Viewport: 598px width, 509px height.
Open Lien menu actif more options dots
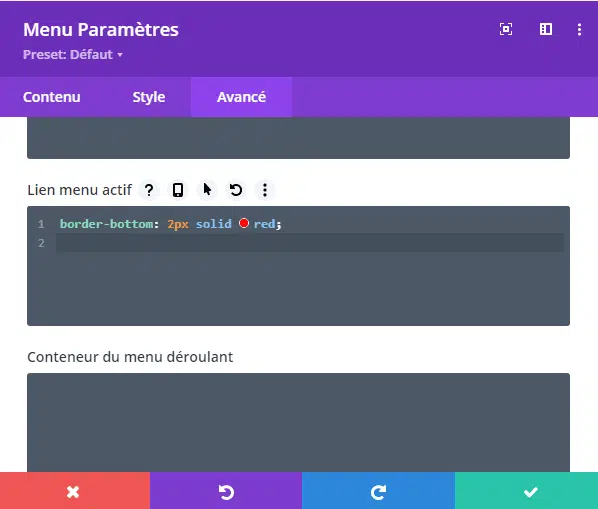pos(265,190)
